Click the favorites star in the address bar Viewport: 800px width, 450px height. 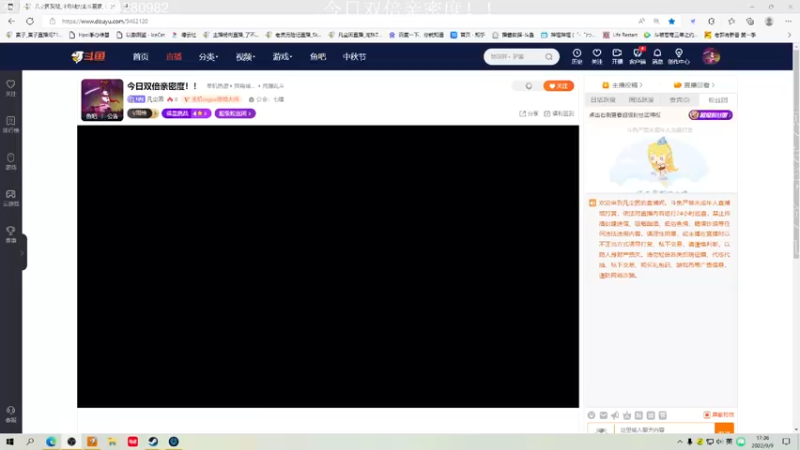click(x=671, y=21)
